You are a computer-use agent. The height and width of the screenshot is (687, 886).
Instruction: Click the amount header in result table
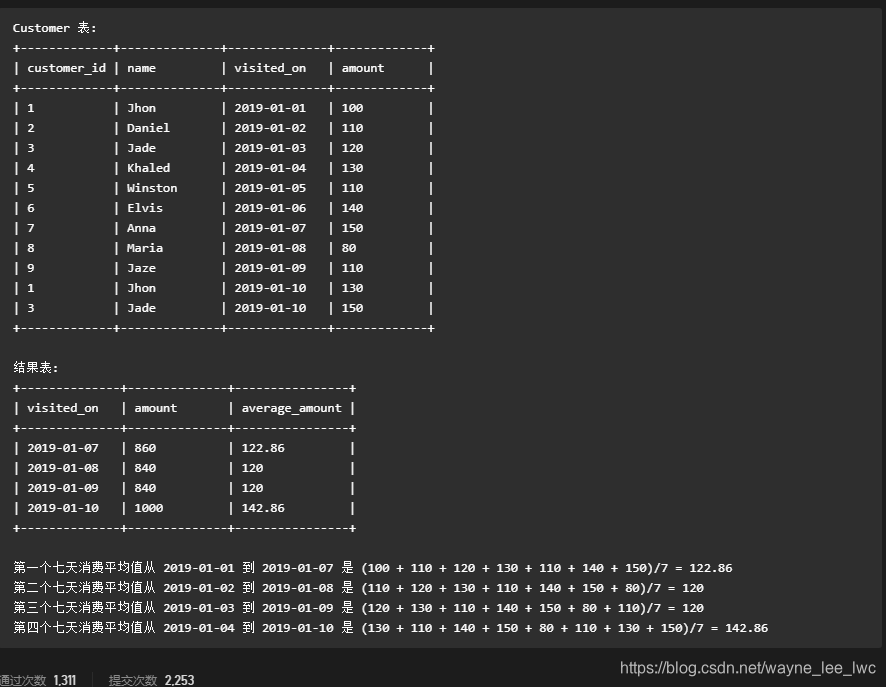155,408
